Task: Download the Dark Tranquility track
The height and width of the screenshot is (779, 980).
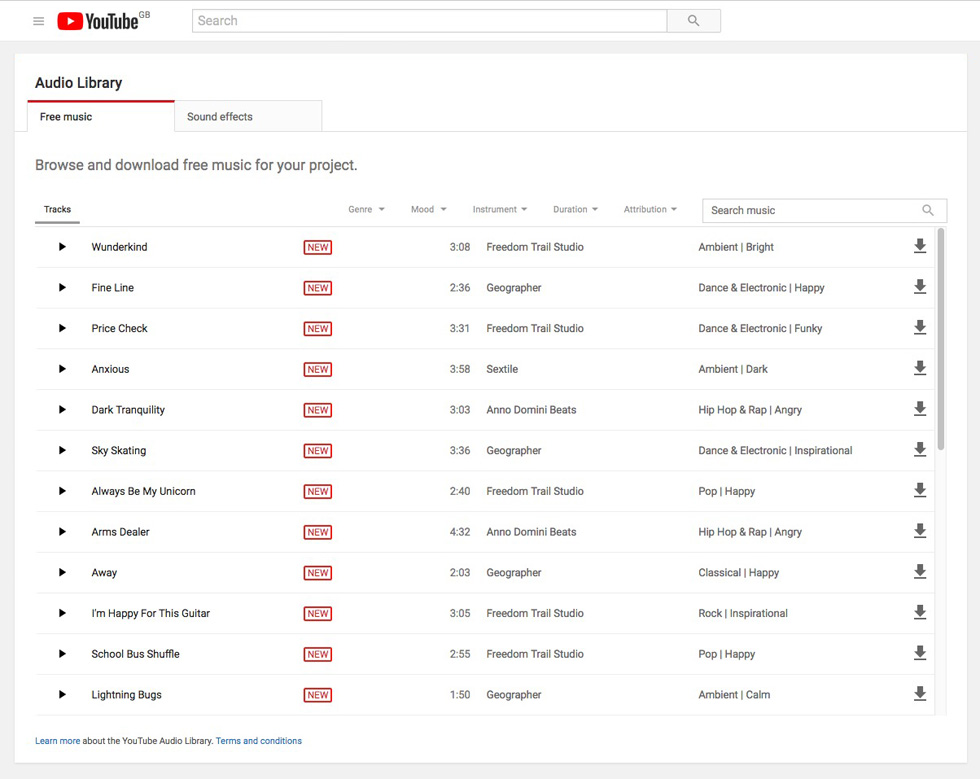Action: pyautogui.click(x=920, y=409)
